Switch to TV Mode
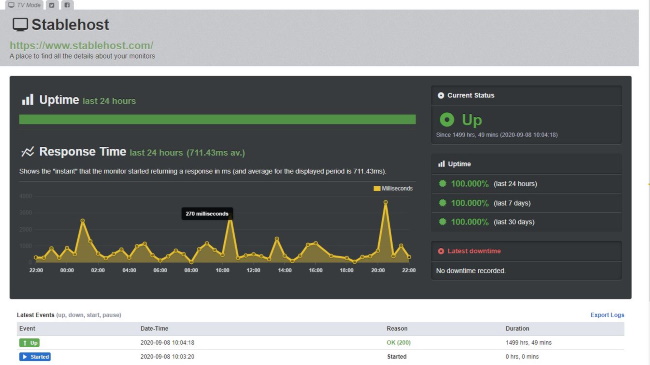The height and width of the screenshot is (365, 650). [x=24, y=5]
